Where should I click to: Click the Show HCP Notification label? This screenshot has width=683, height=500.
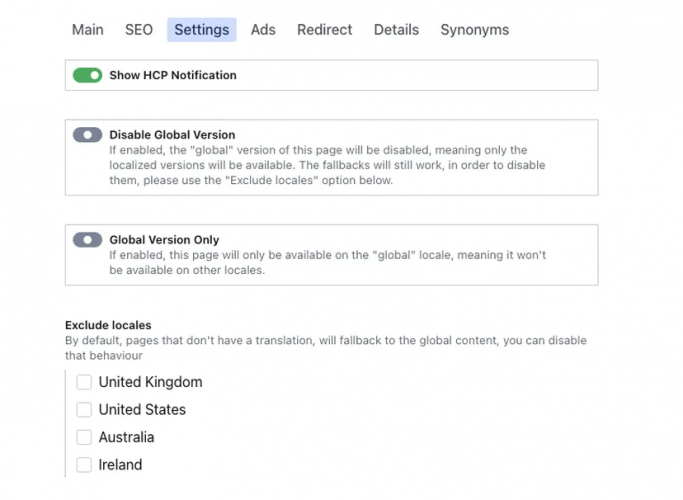click(x=173, y=75)
